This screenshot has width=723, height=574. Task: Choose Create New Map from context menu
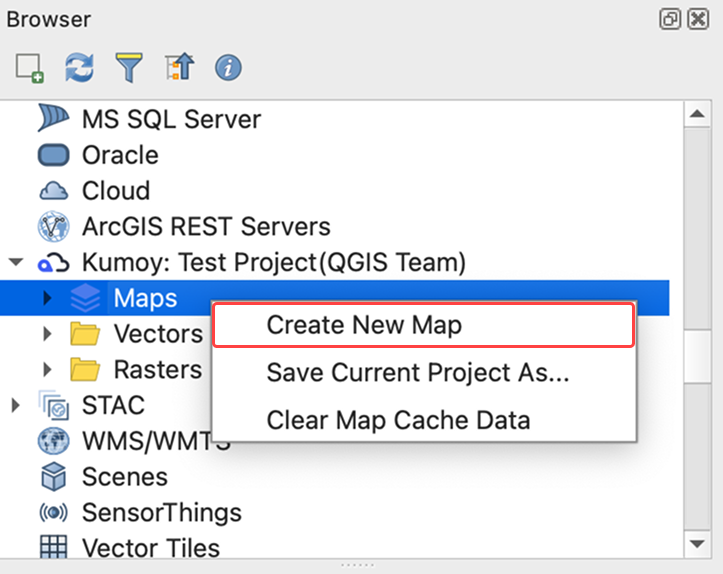coord(424,325)
